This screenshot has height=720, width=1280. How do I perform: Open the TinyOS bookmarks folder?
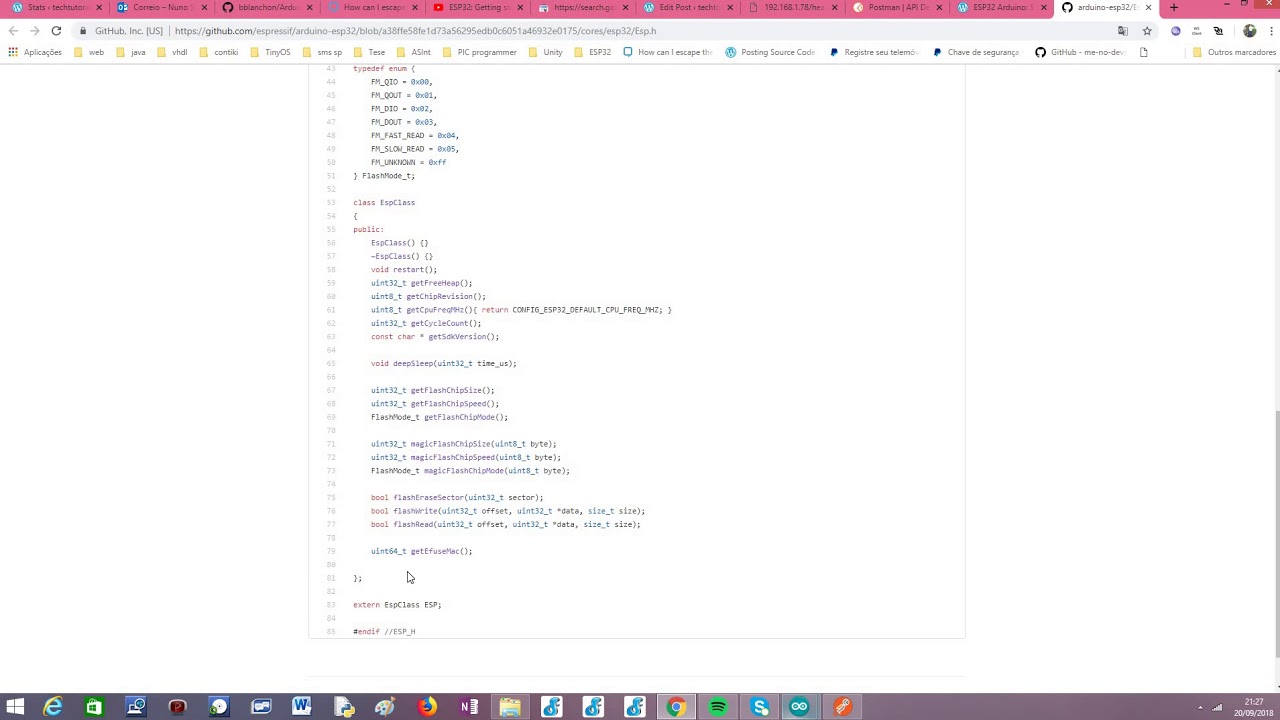click(270, 52)
